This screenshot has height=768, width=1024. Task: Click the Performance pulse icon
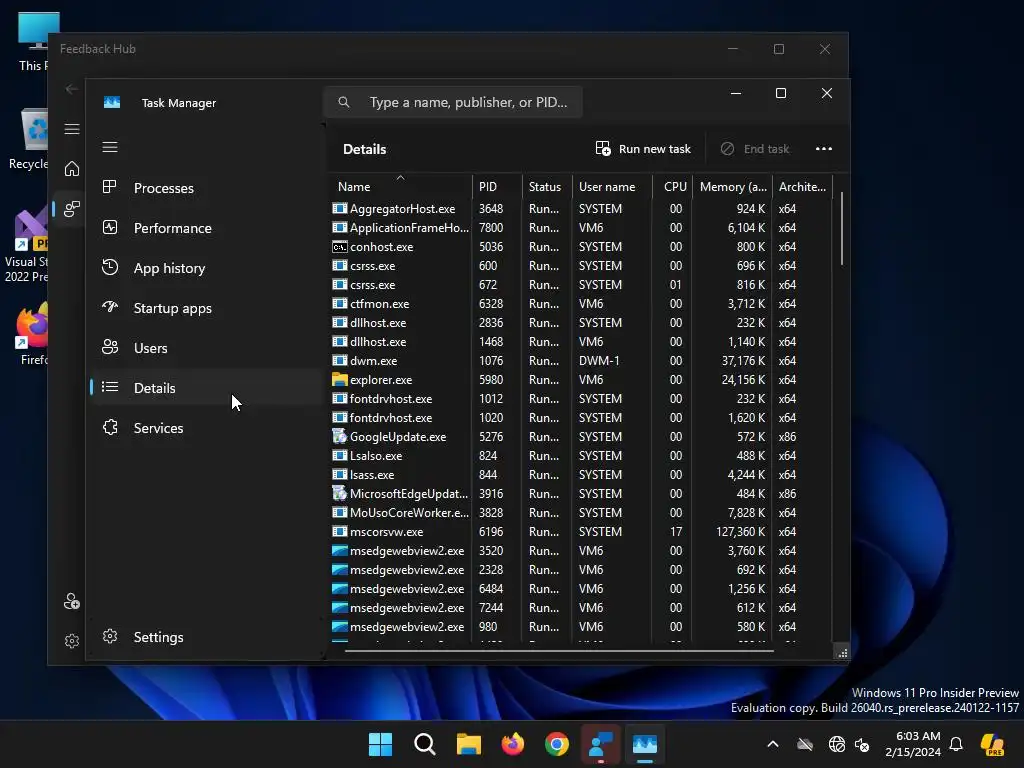110,227
